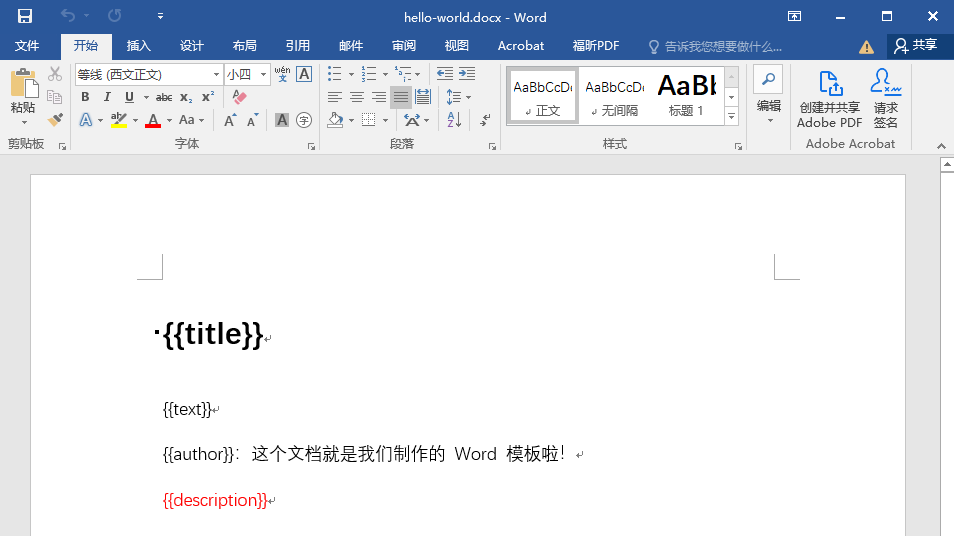Undo the last action
The width and height of the screenshot is (954, 536).
pyautogui.click(x=68, y=16)
